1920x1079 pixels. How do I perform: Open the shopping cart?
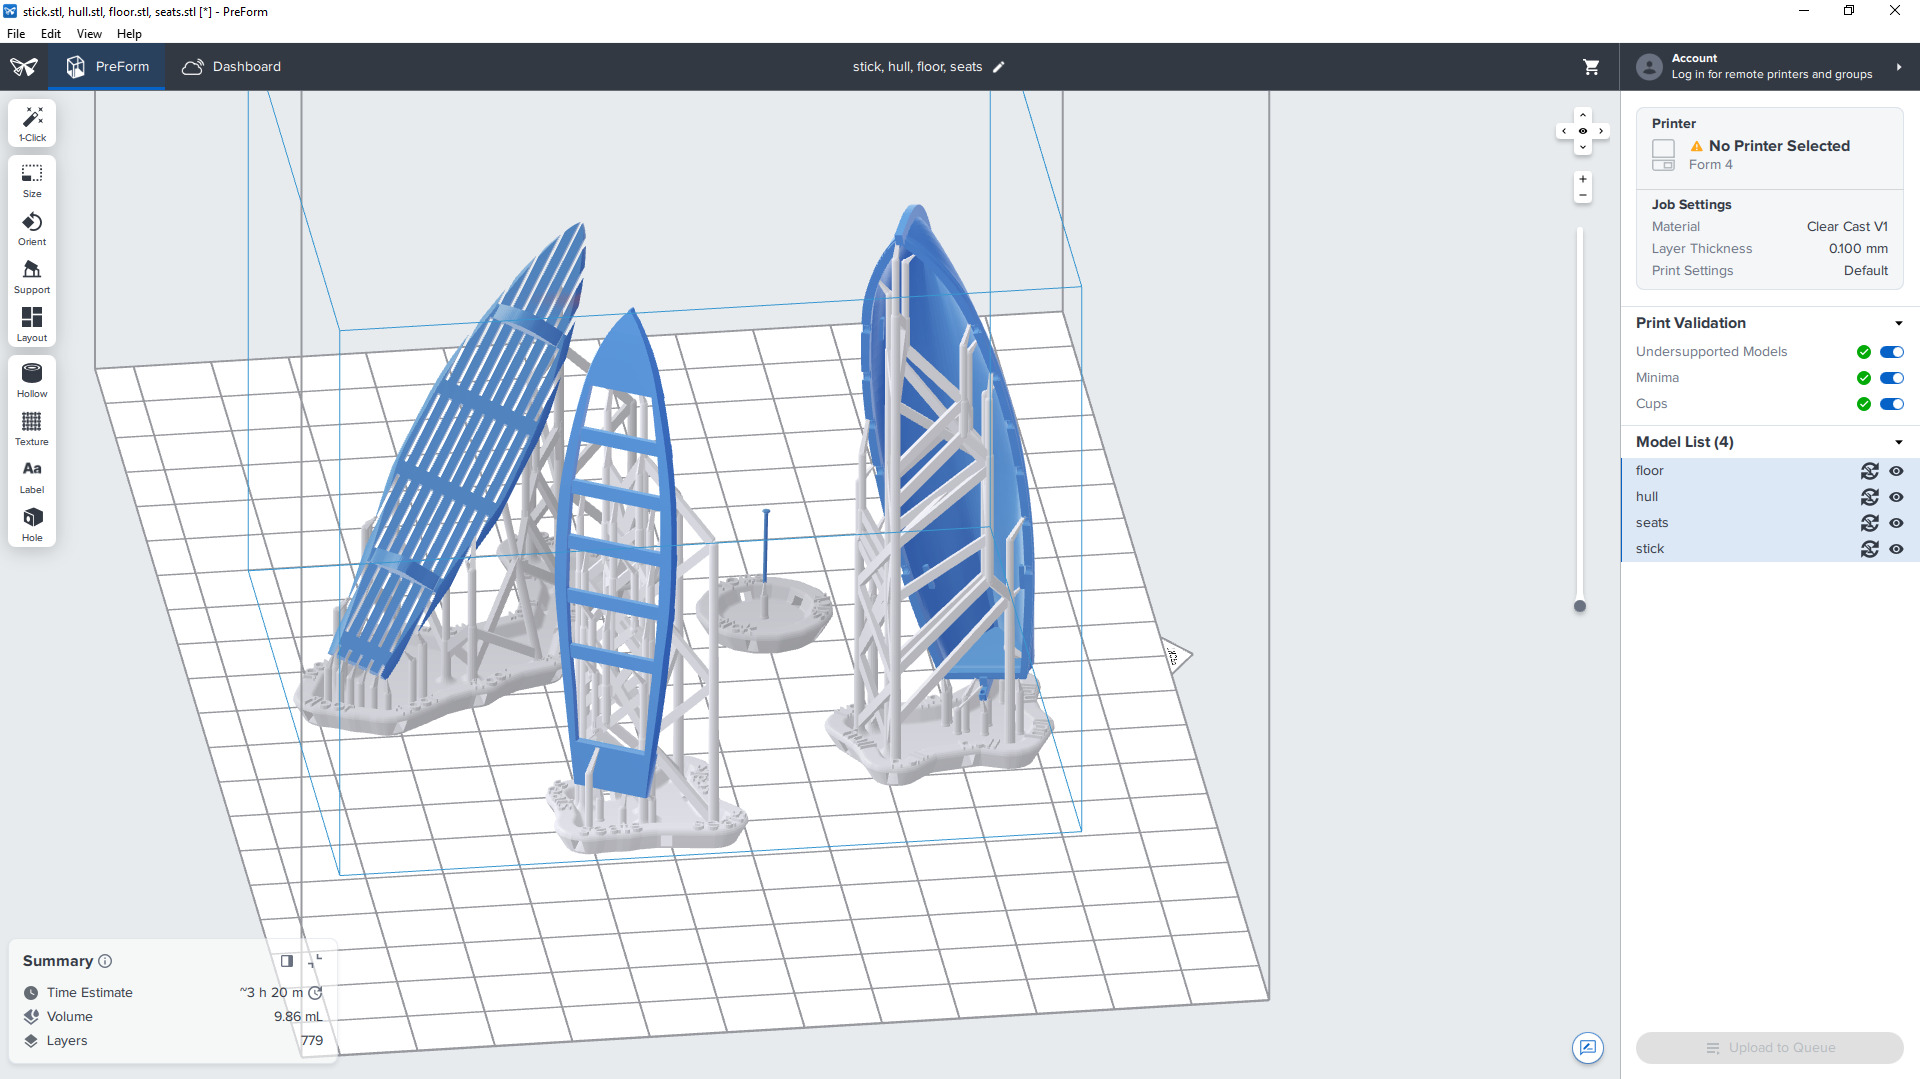click(x=1591, y=67)
